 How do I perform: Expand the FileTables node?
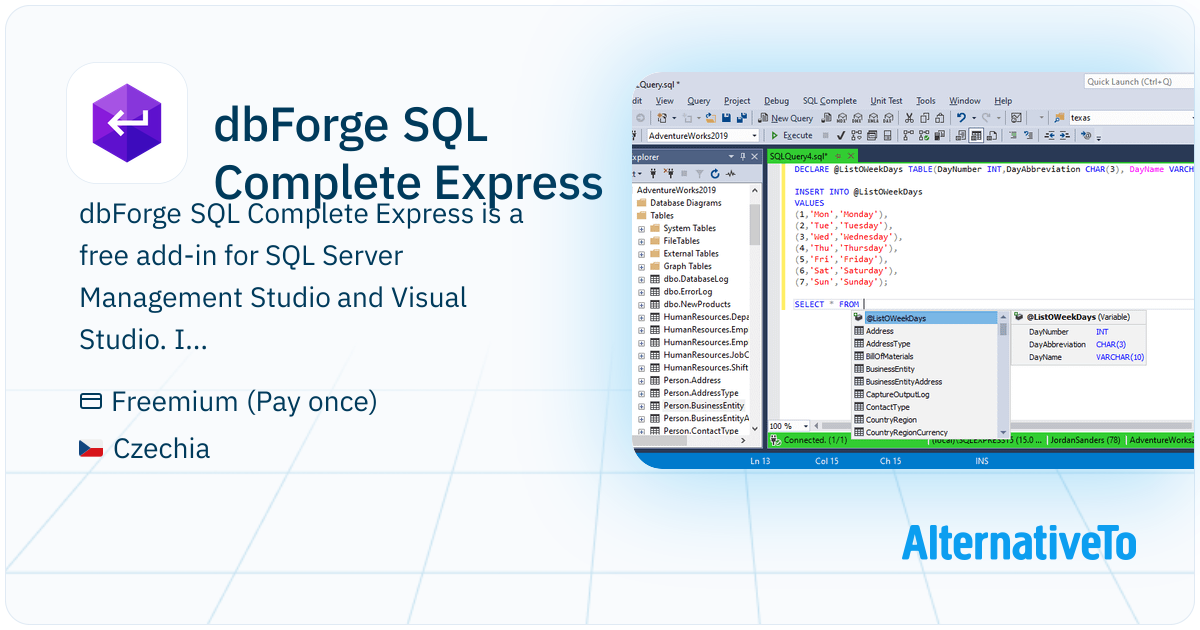(641, 241)
